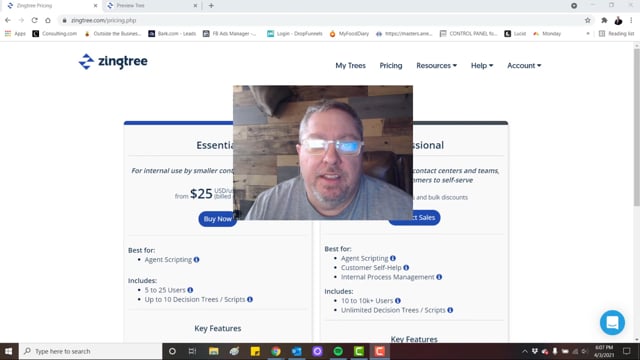Expand the Resources dropdown menu
The width and height of the screenshot is (640, 360).
436,66
